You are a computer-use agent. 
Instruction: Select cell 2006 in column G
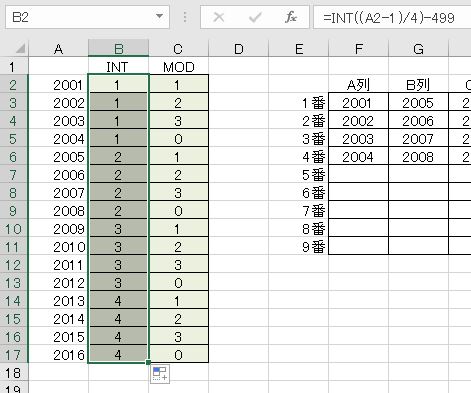pyautogui.click(x=419, y=121)
